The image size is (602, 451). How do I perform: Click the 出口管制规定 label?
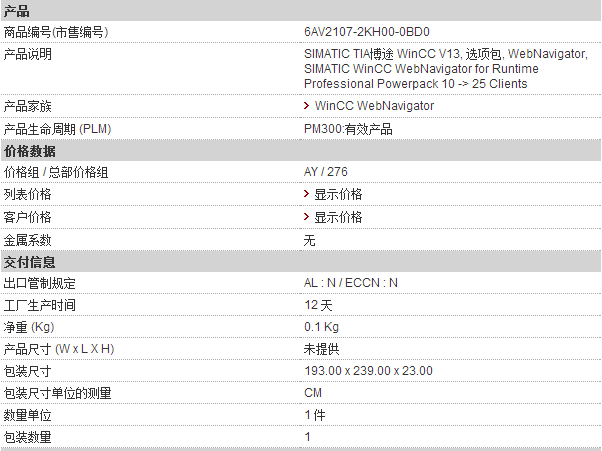[40, 283]
